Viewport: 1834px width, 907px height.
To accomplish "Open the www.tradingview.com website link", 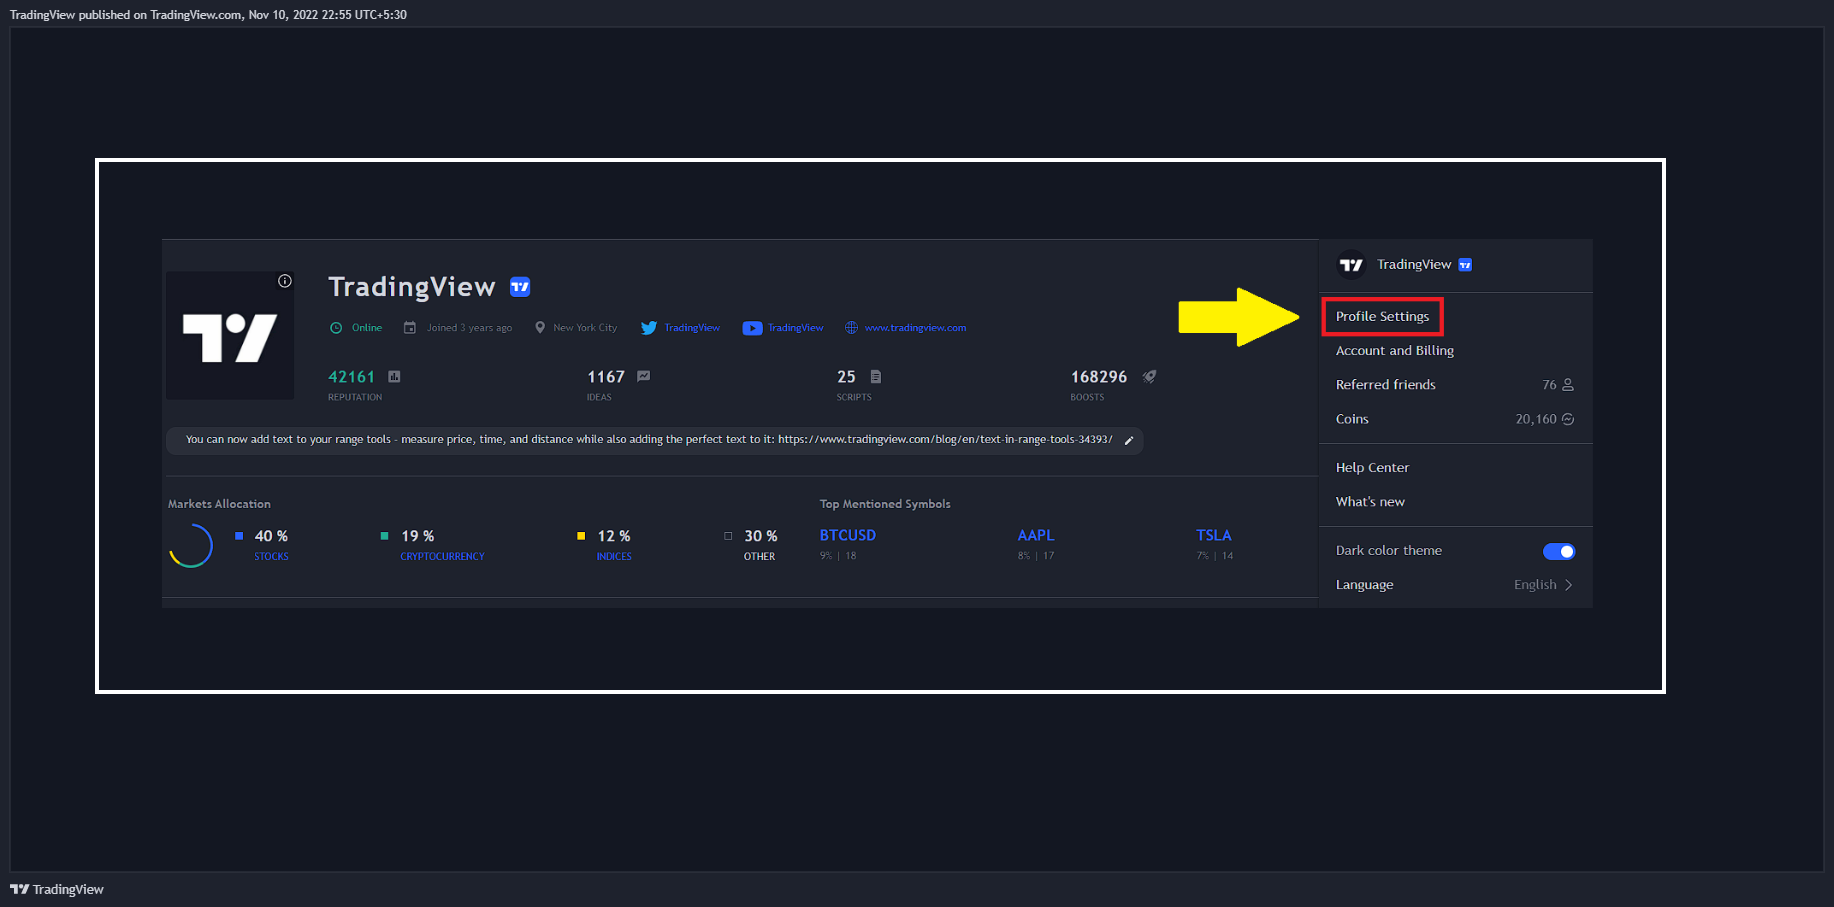I will pyautogui.click(x=916, y=328).
